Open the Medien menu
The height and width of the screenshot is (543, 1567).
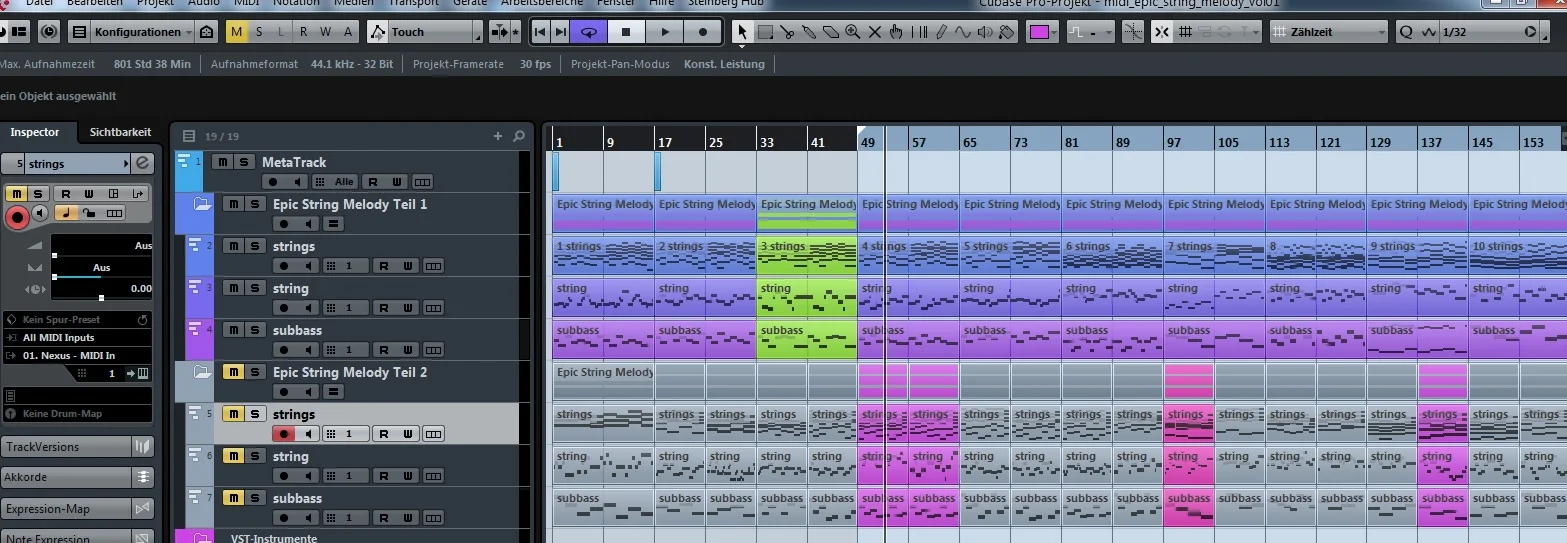[353, 3]
